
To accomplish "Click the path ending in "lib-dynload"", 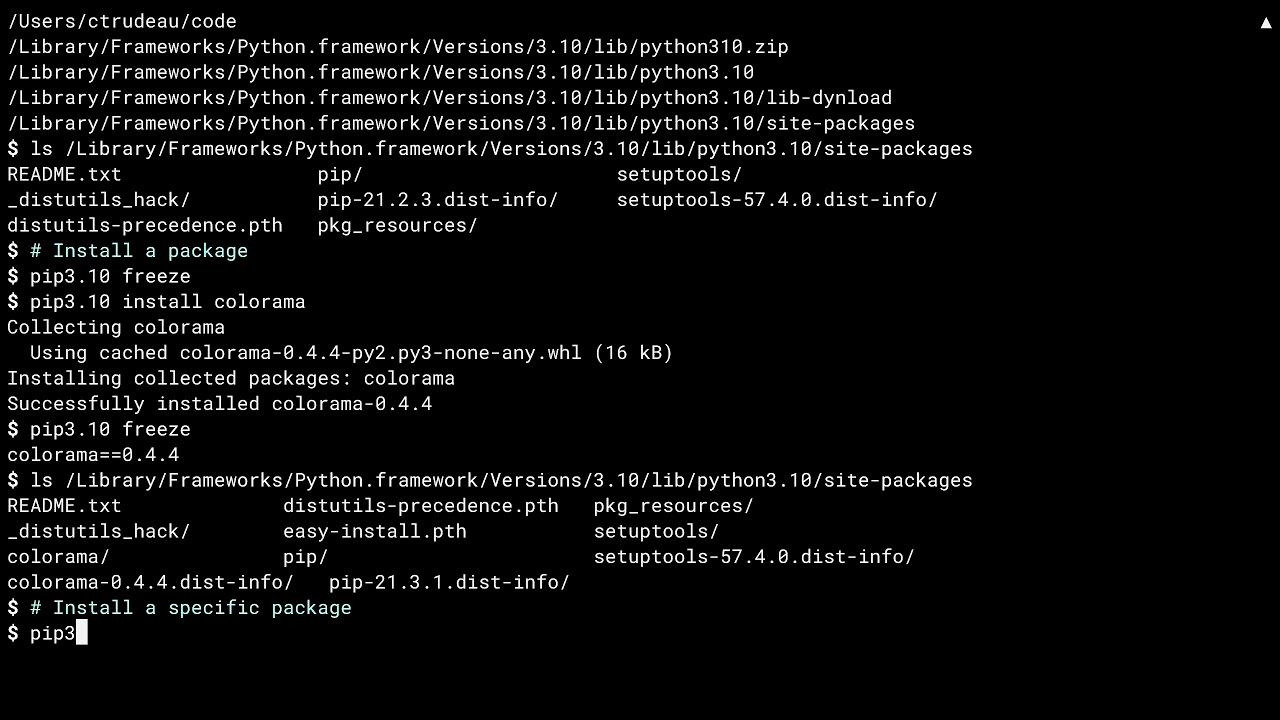I will click(x=450, y=98).
